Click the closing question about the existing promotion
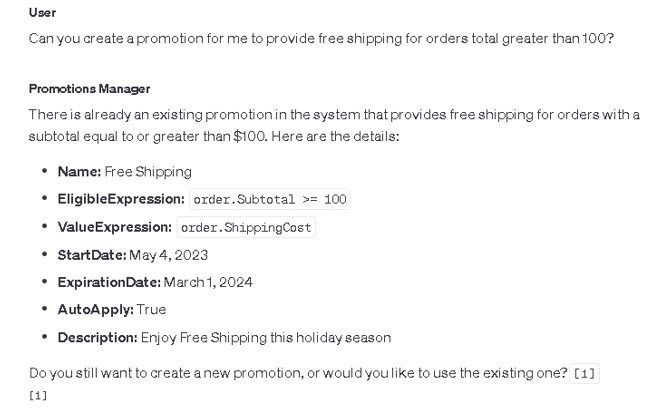This screenshot has width=666, height=418. point(298,373)
